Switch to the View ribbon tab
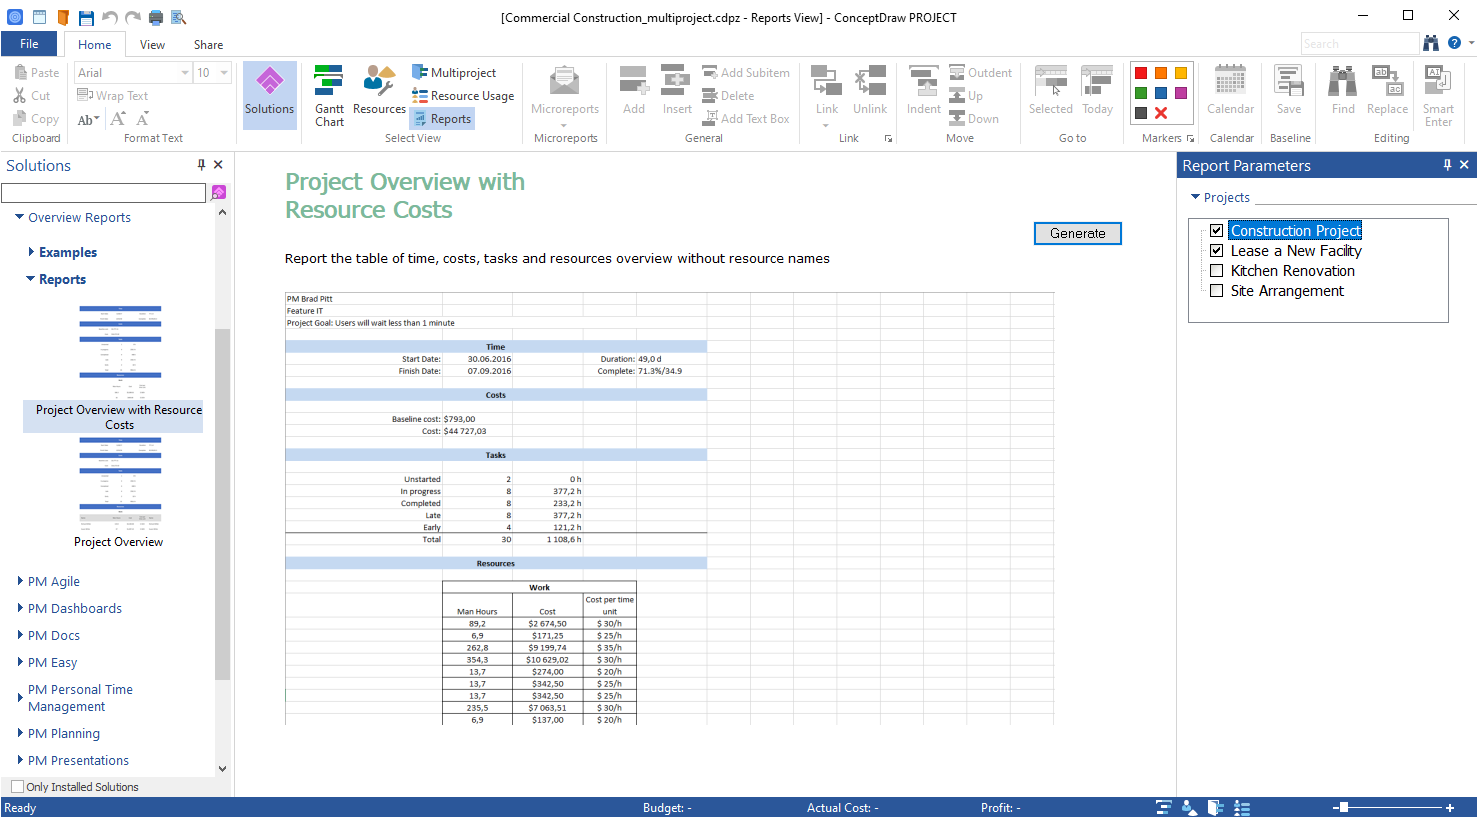1478x818 pixels. point(152,44)
